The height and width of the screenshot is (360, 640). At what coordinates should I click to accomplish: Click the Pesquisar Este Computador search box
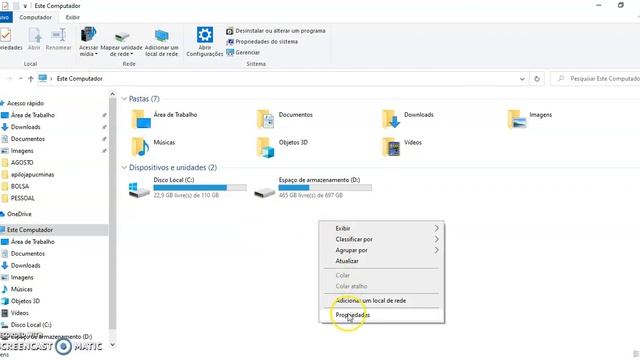(x=596, y=78)
